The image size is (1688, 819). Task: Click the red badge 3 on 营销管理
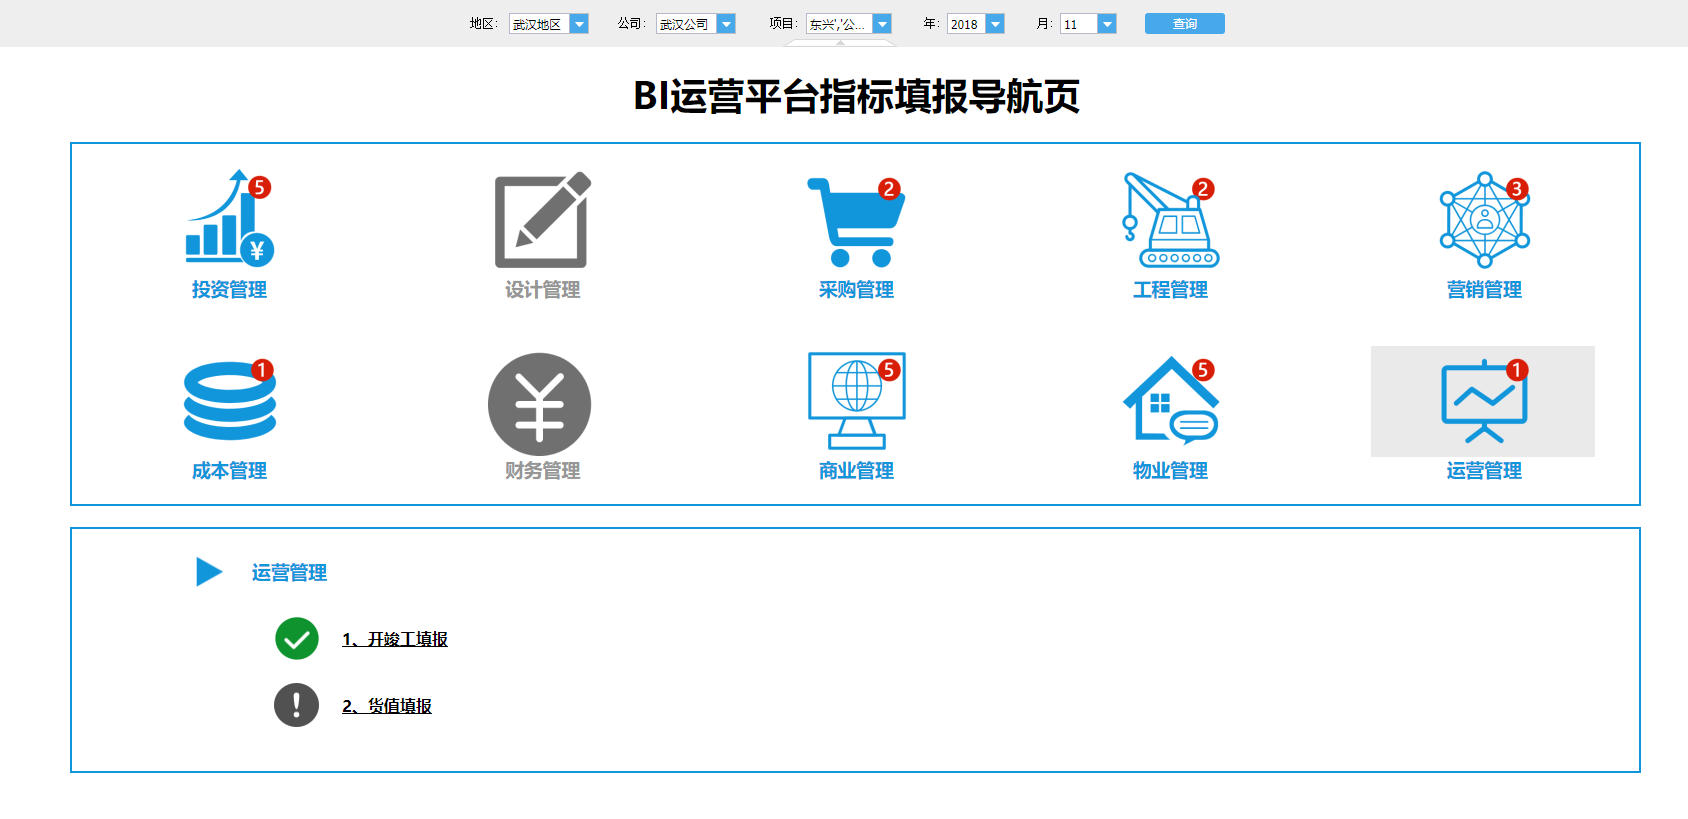pos(1516,189)
